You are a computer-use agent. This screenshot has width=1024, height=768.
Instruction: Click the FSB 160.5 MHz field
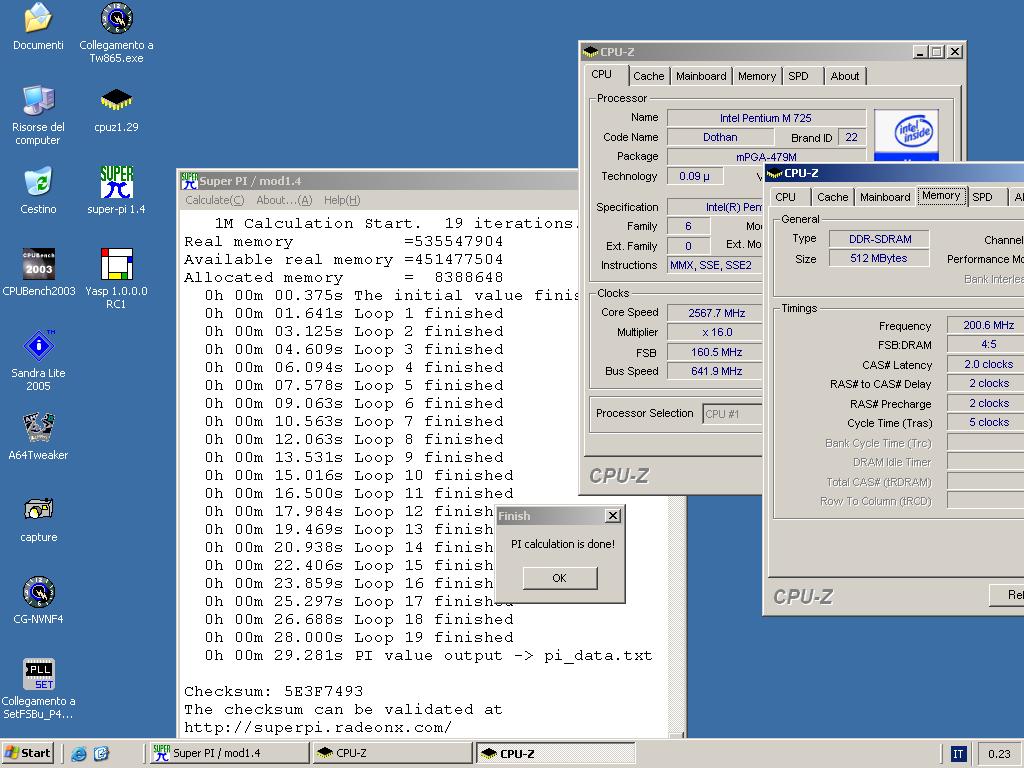(x=716, y=352)
